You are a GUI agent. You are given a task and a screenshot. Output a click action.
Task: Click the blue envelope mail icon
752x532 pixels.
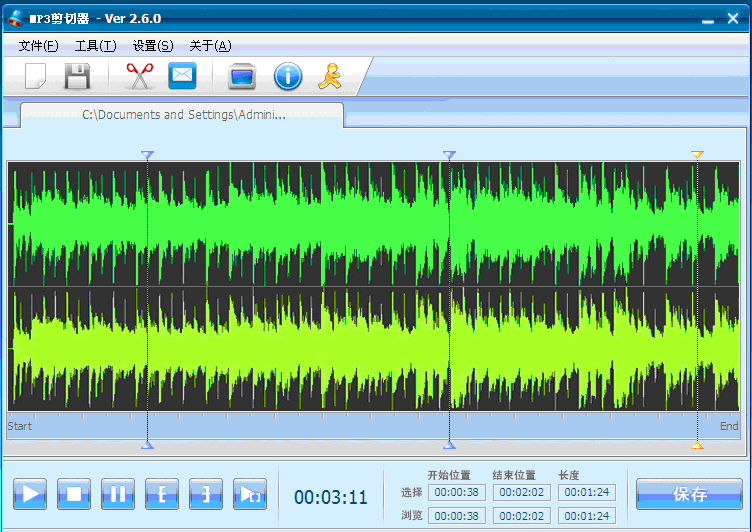[x=182, y=76]
